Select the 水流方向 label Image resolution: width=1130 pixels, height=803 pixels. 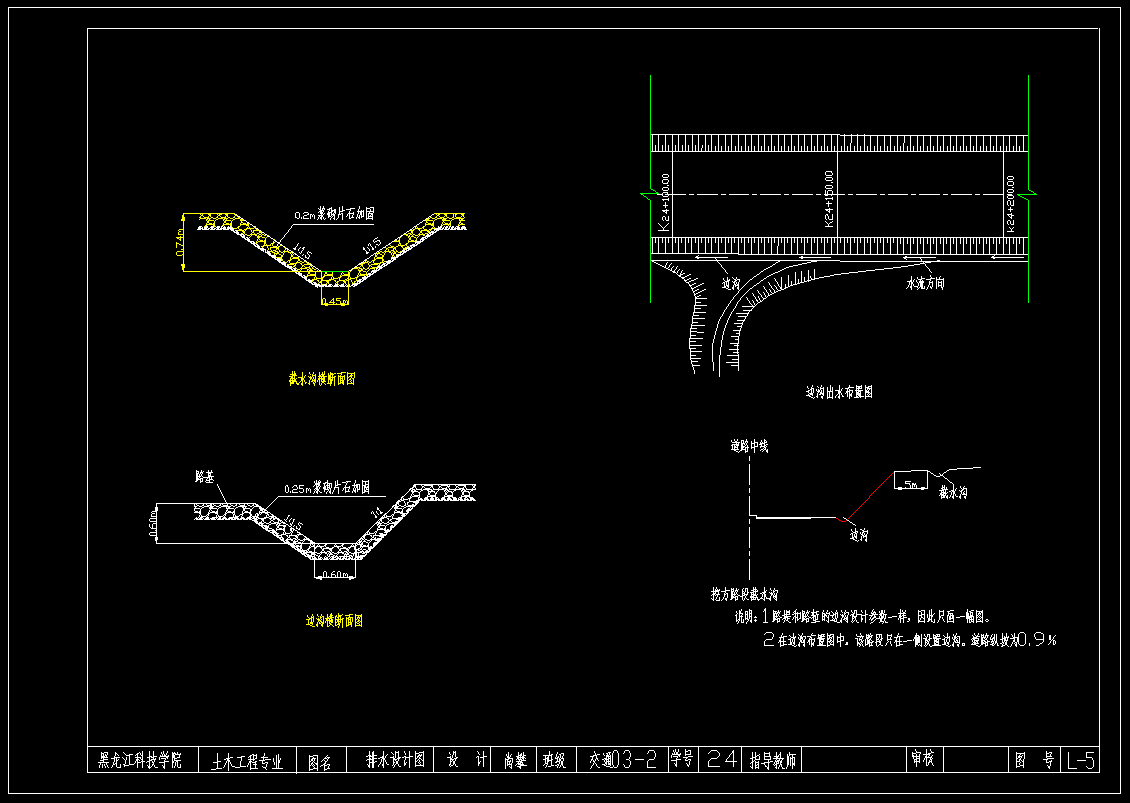925,284
